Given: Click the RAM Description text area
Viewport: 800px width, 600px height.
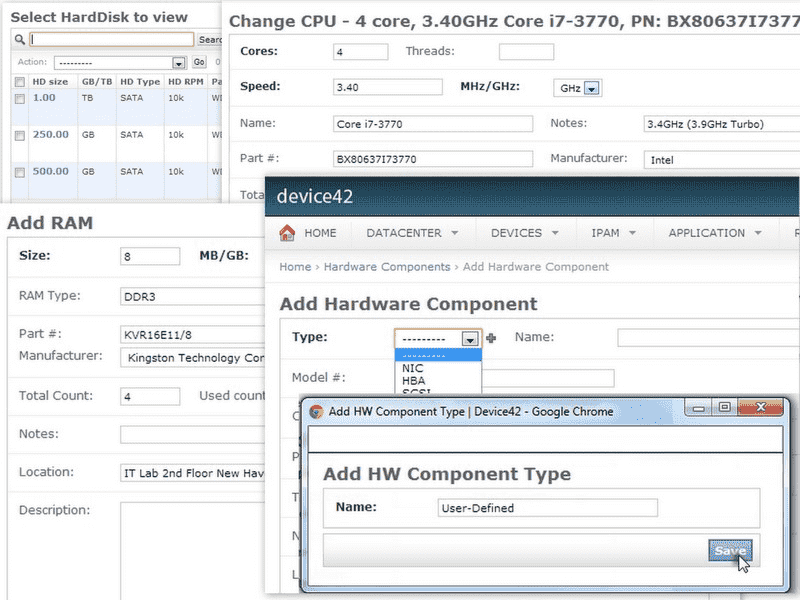Looking at the screenshot, I should (x=192, y=551).
